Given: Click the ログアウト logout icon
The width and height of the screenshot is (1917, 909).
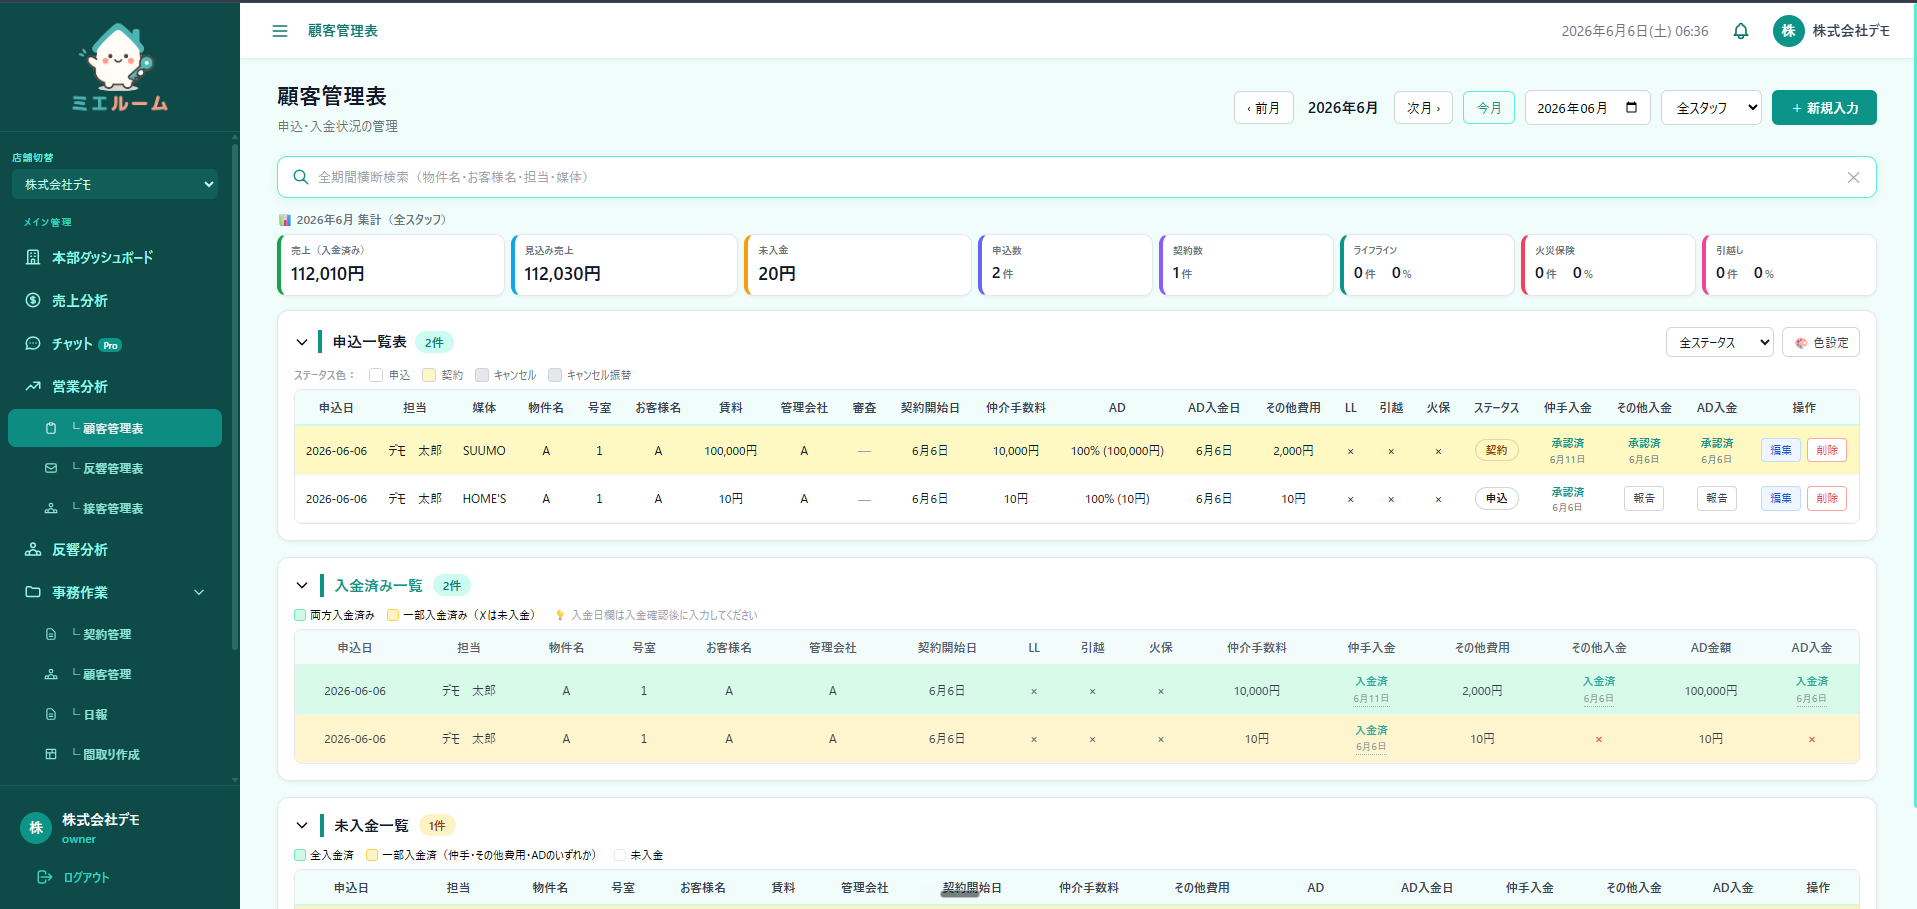Looking at the screenshot, I should click(x=44, y=877).
